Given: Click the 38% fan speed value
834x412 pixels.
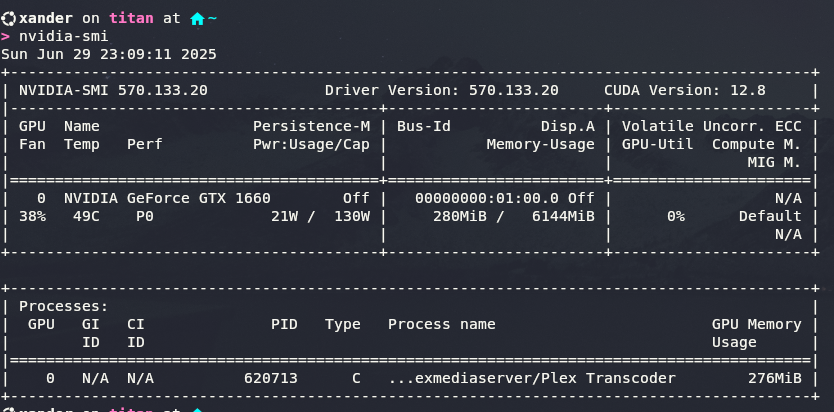Looking at the screenshot, I should [32, 217].
